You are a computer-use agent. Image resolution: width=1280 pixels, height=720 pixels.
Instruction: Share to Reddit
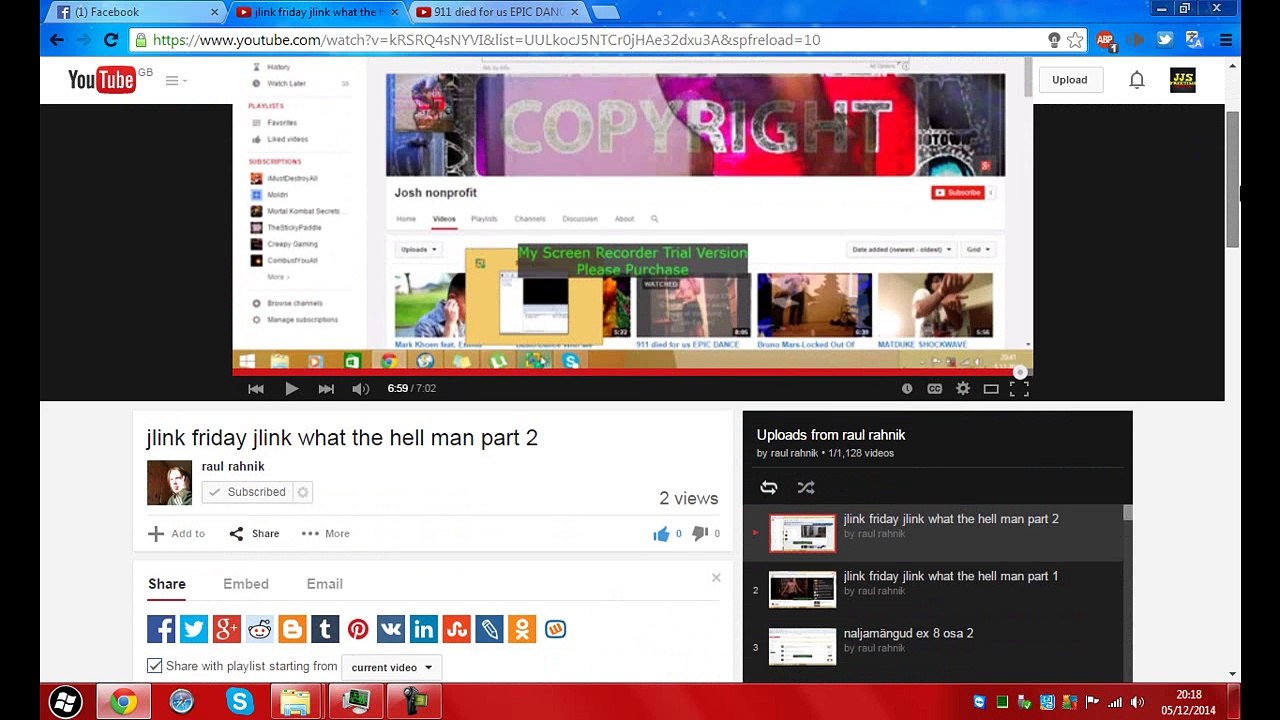pyautogui.click(x=260, y=629)
